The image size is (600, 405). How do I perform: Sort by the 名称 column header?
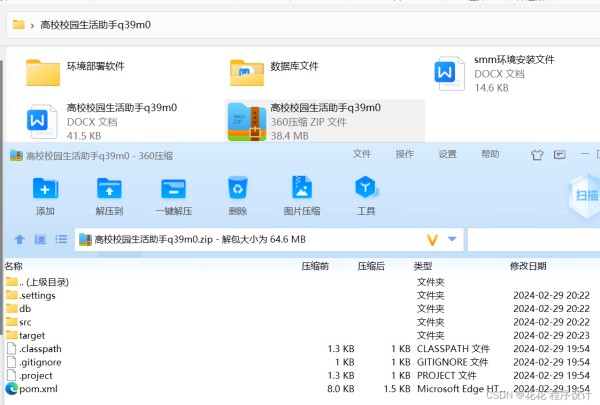(x=14, y=266)
